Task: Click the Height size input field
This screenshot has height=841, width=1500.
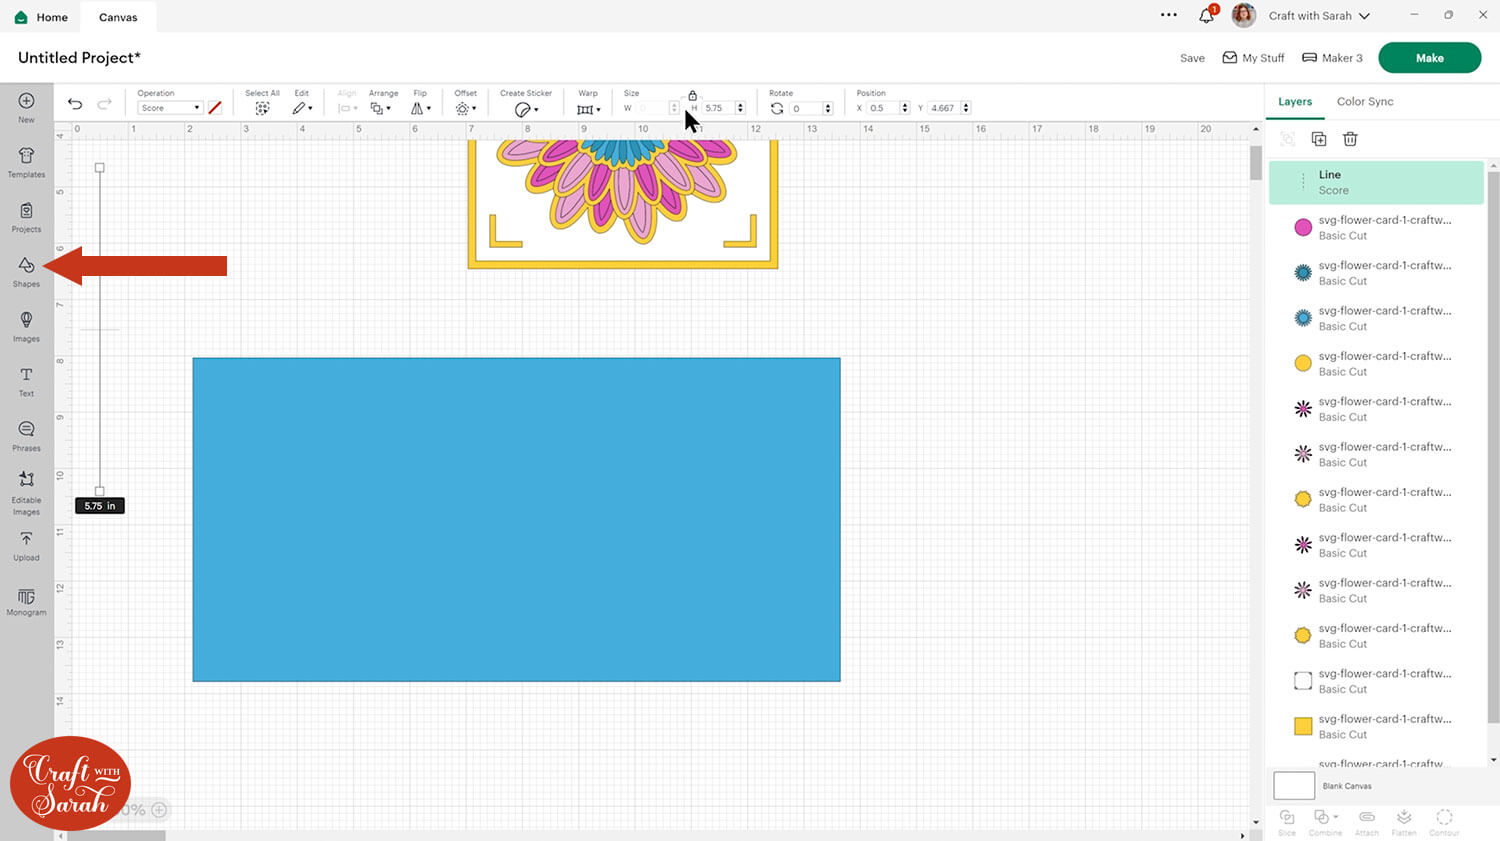Action: coord(717,108)
